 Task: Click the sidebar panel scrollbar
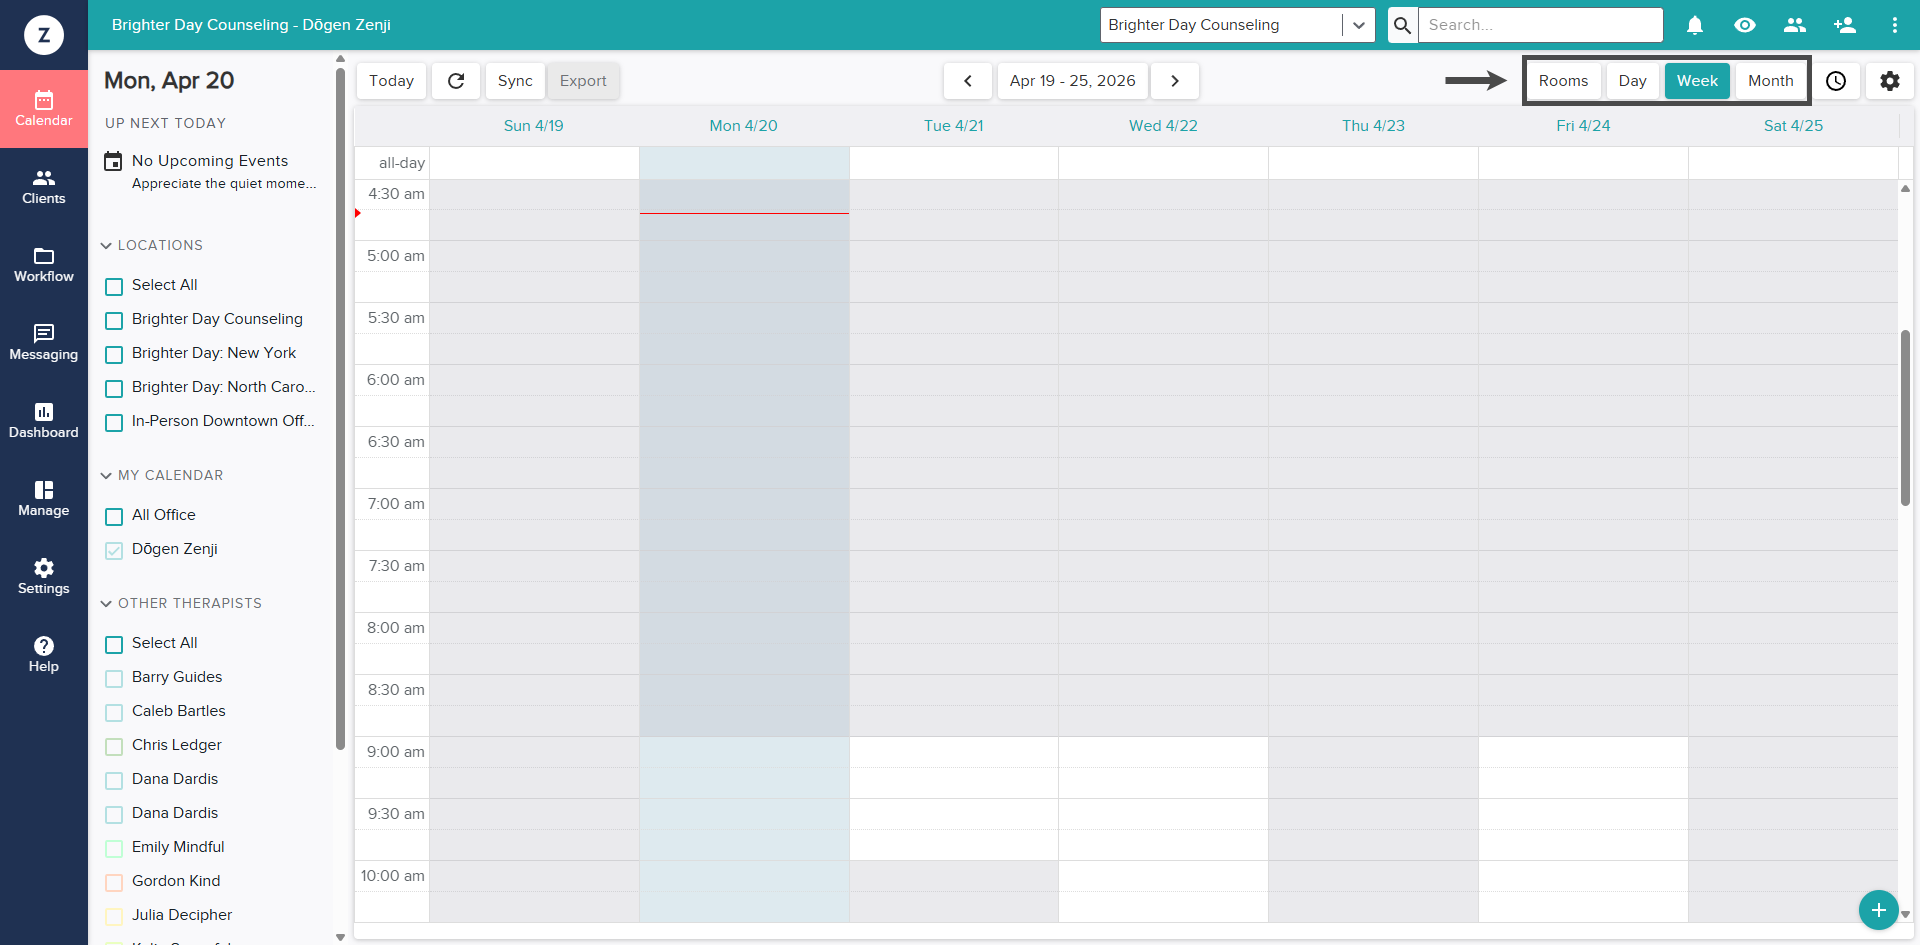[340, 408]
